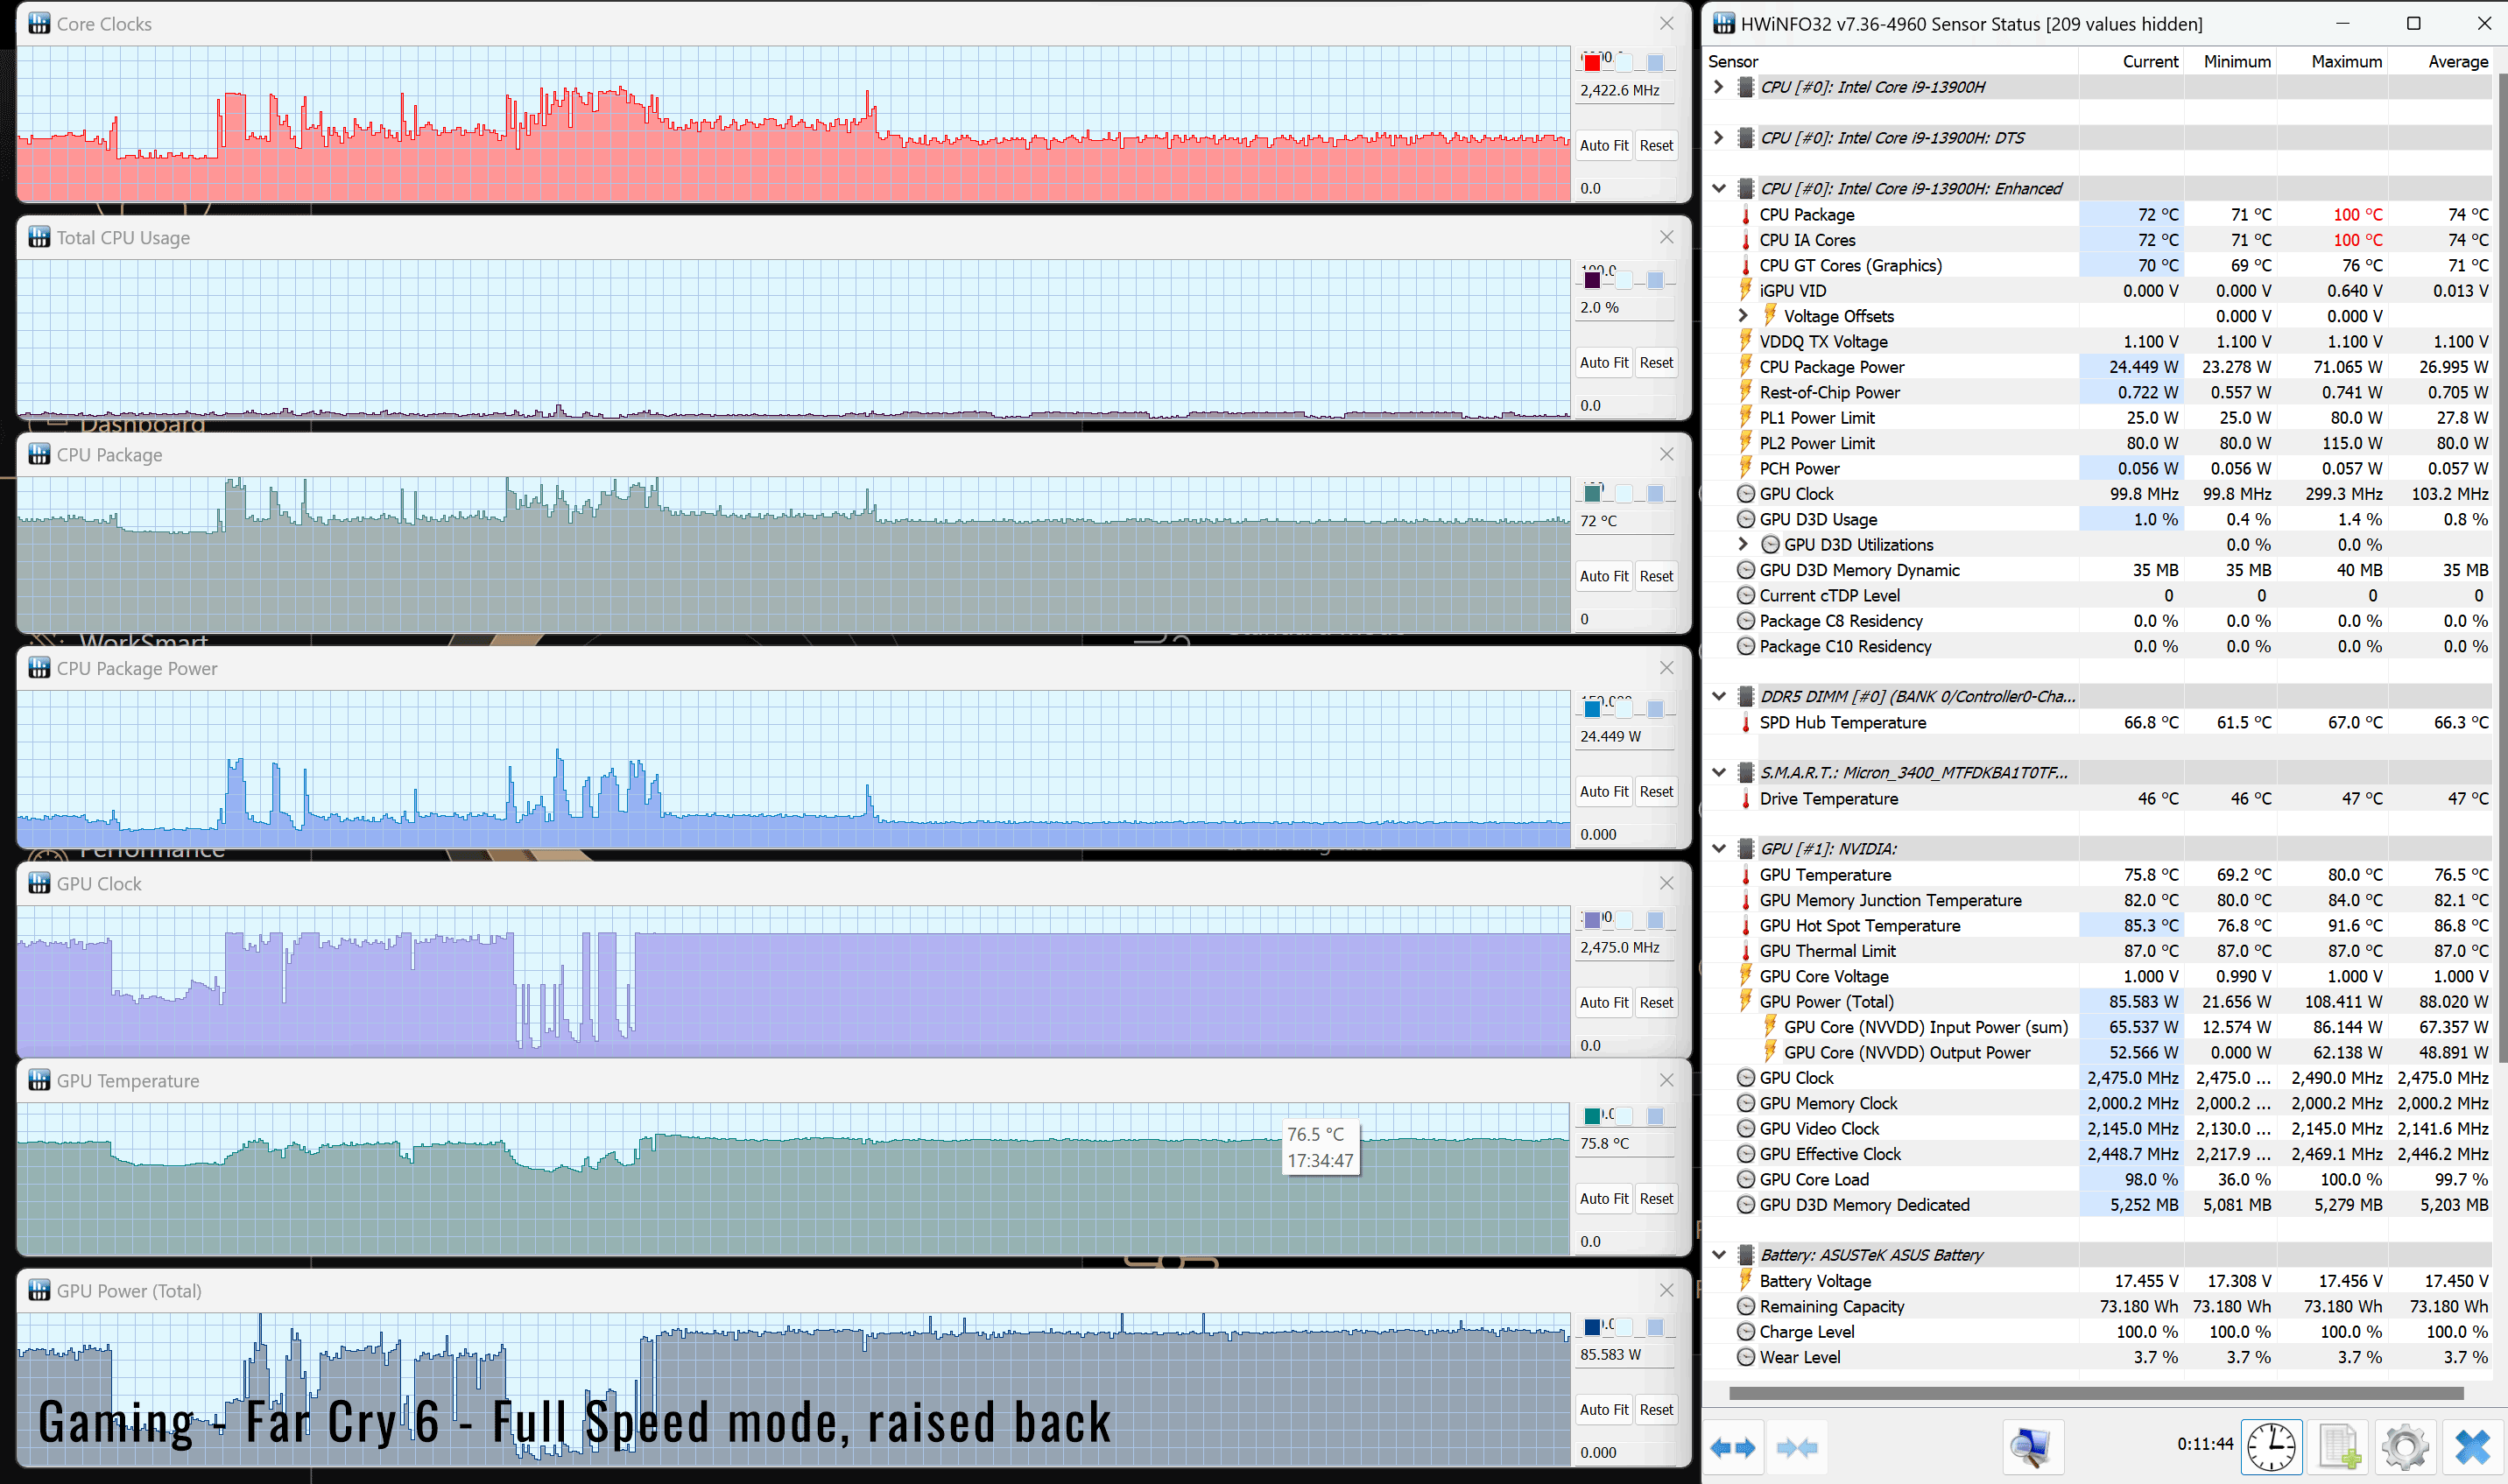Click thermometer icon beside SPD Hub Temperature
Screen dimensions: 2508x1484
point(1746,722)
